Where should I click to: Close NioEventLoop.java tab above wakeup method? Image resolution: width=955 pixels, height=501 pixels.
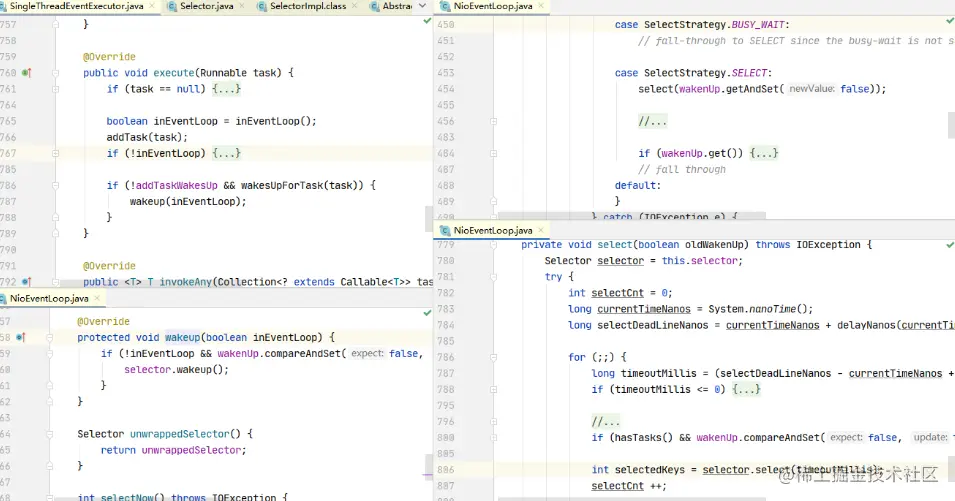[97, 298]
